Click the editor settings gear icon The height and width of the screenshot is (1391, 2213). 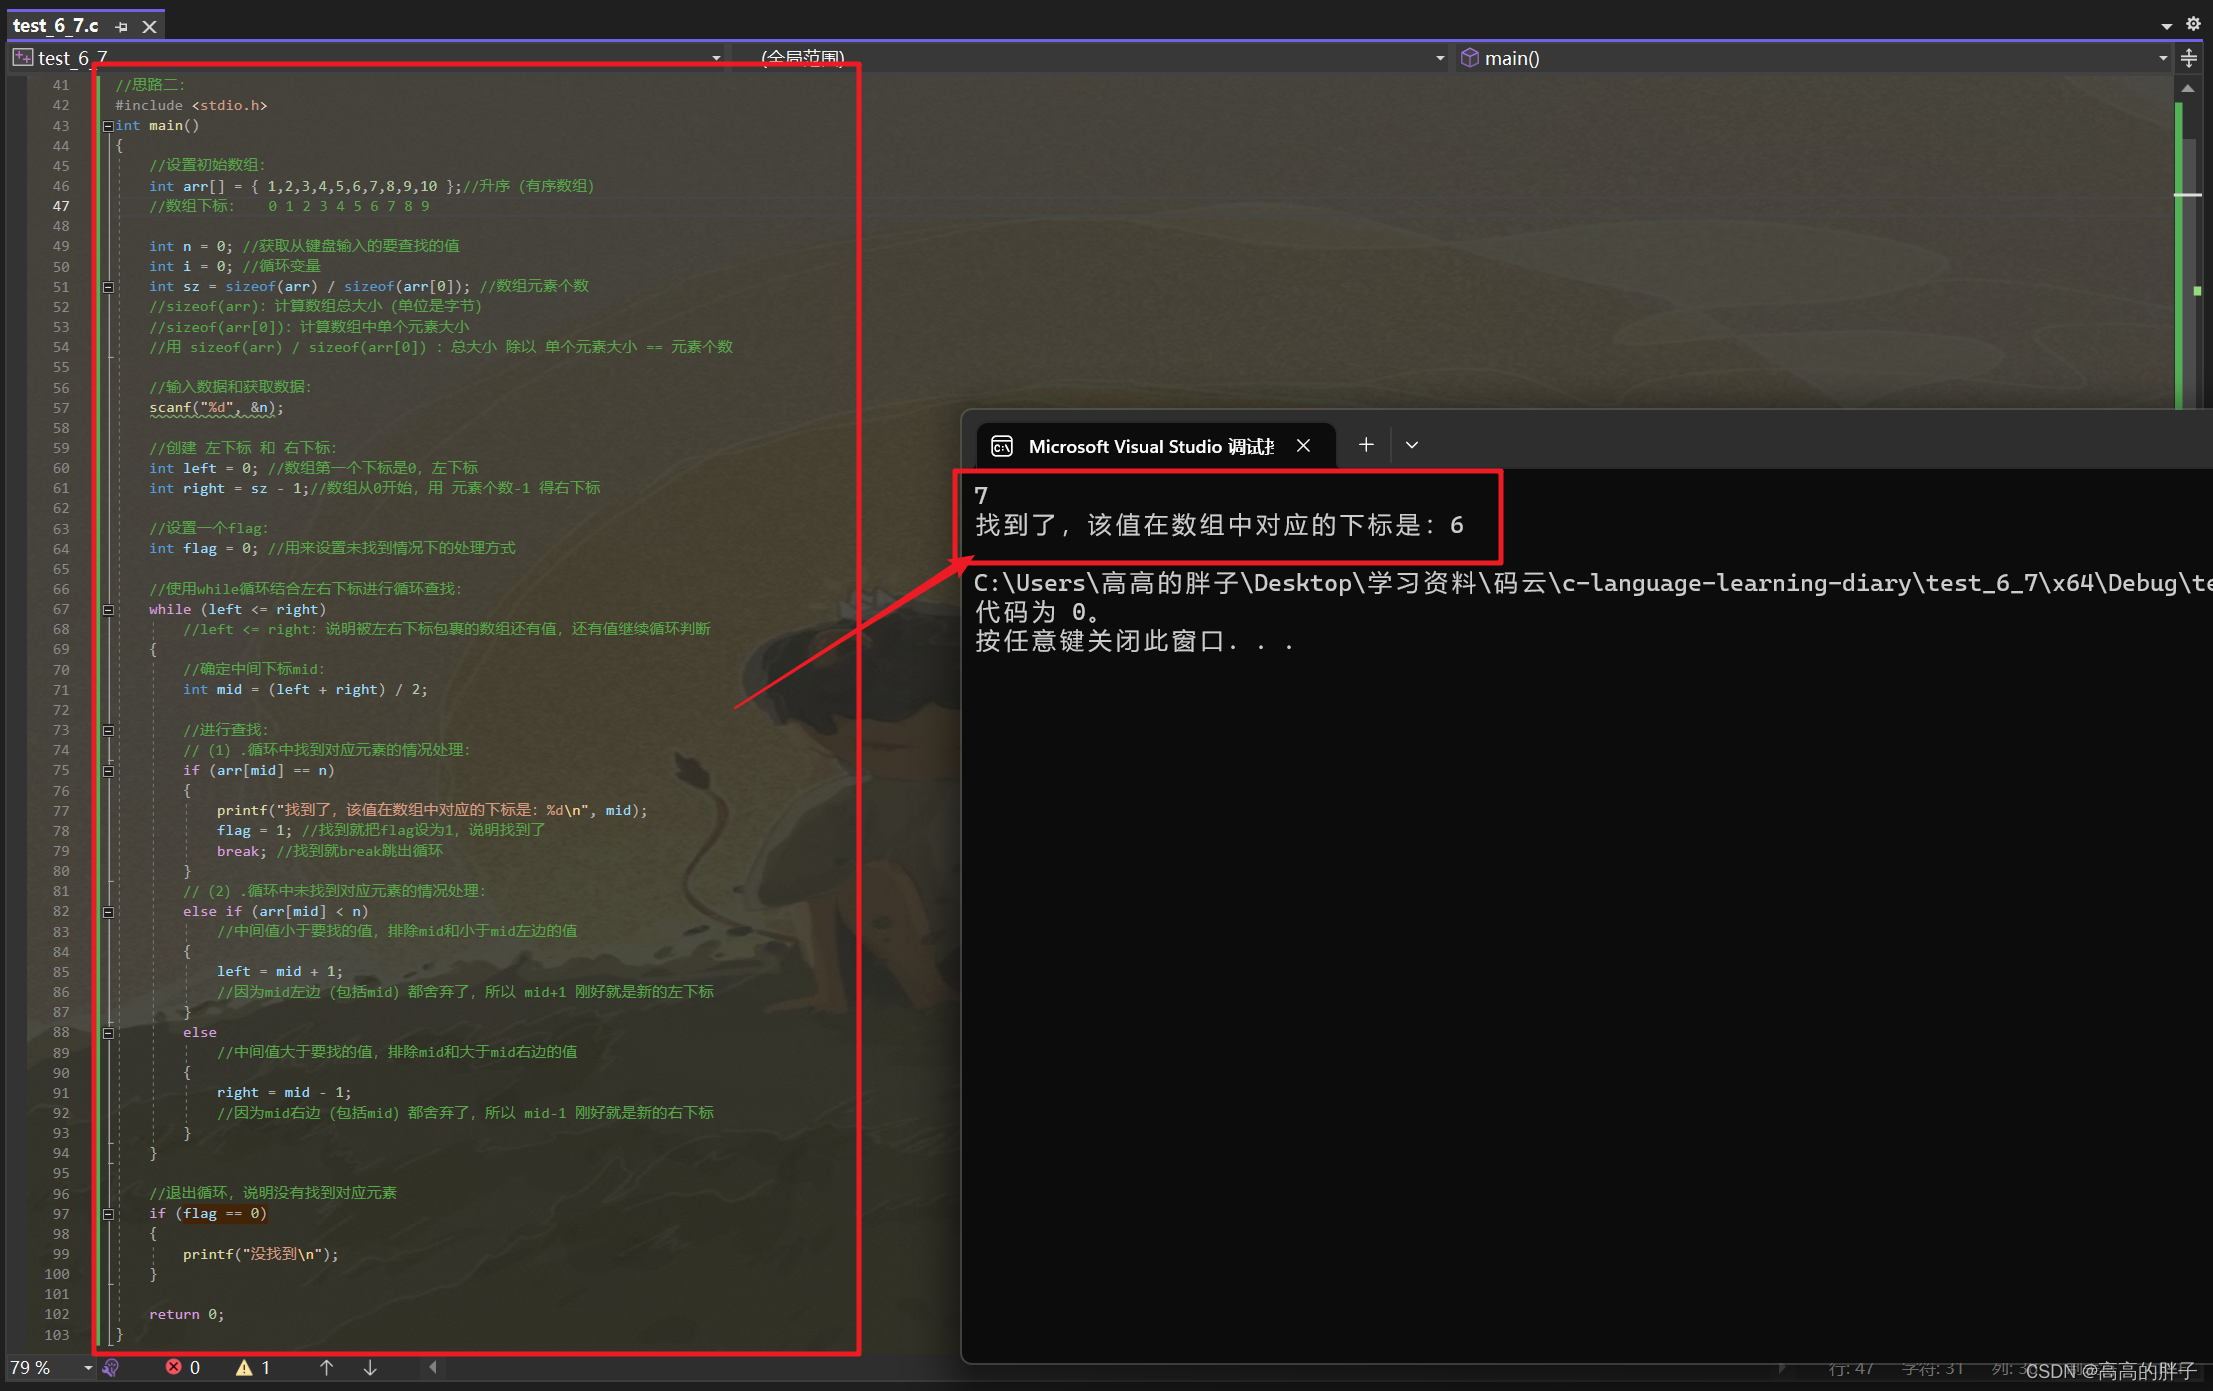(2192, 24)
